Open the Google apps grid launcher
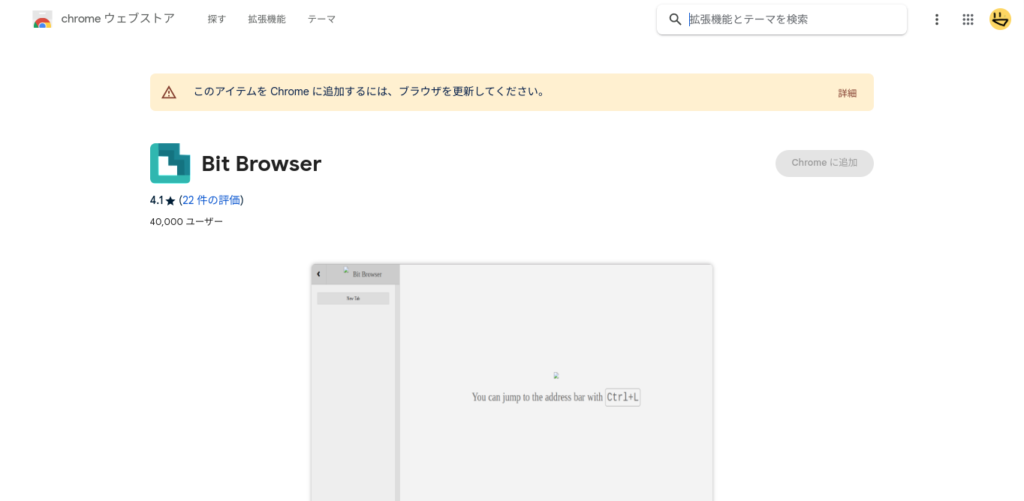 967,19
